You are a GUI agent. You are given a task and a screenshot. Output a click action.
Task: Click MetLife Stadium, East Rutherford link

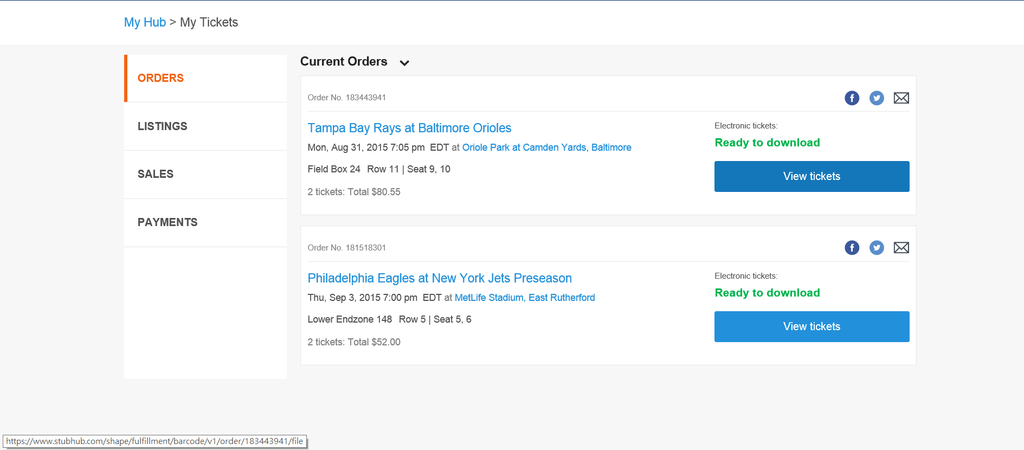[x=524, y=297]
